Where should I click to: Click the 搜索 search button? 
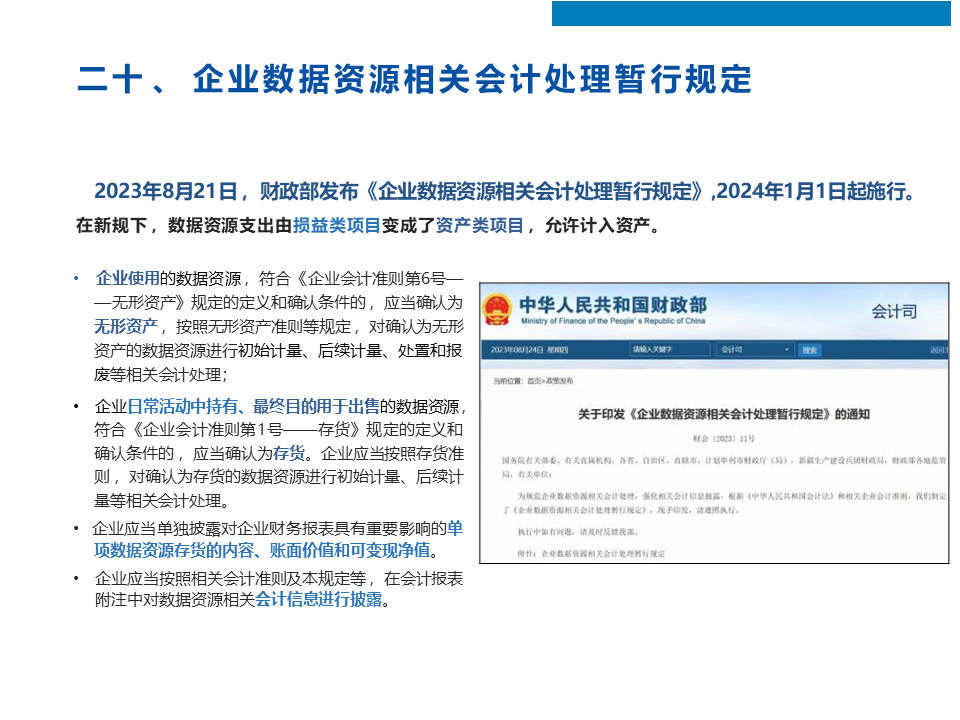[810, 350]
